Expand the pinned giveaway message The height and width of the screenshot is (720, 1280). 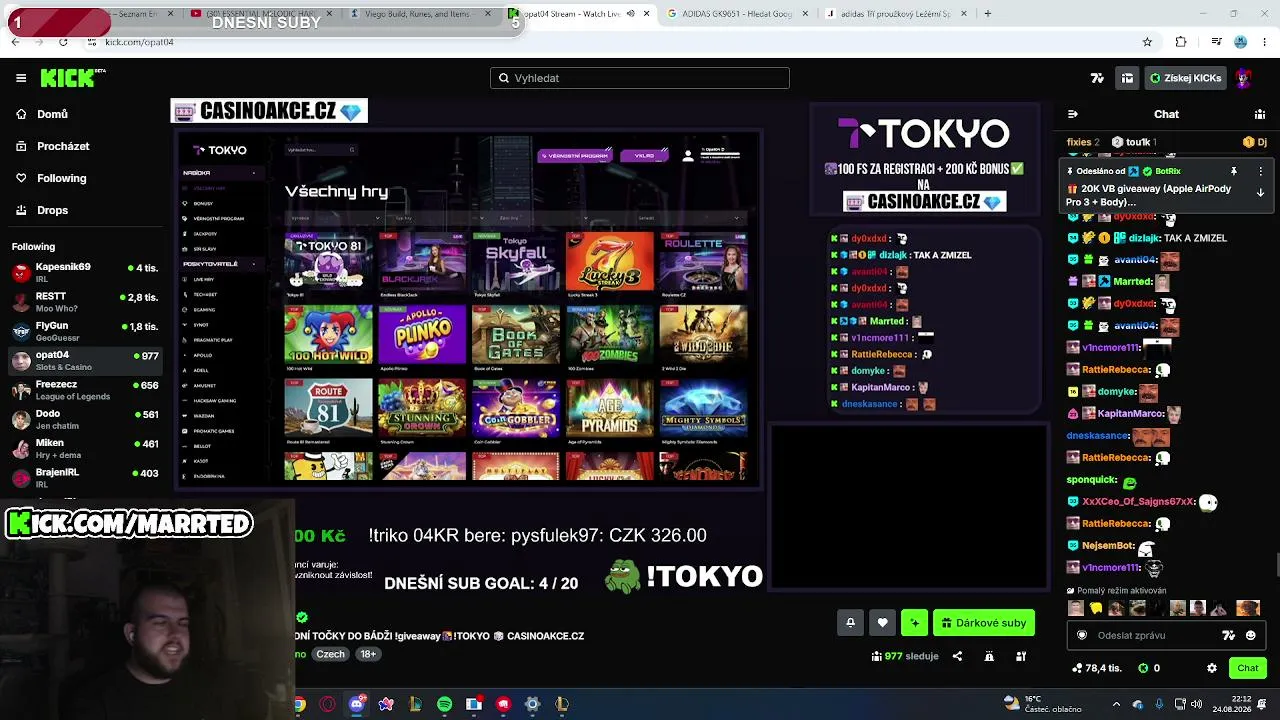click(1260, 193)
